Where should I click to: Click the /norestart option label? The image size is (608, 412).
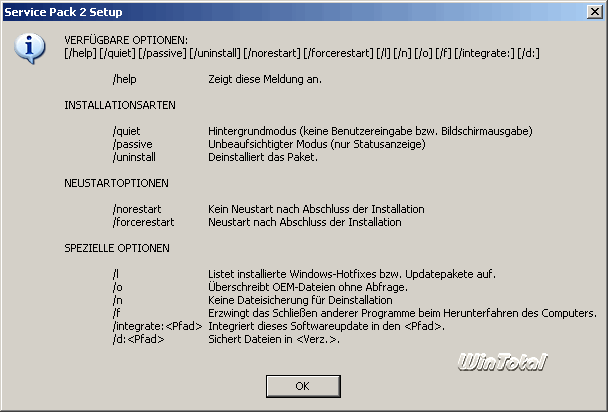[x=137, y=209]
